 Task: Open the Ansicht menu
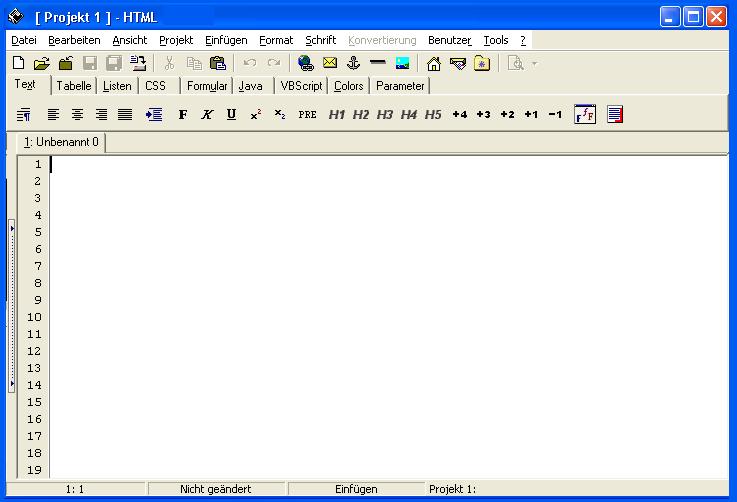coord(130,40)
